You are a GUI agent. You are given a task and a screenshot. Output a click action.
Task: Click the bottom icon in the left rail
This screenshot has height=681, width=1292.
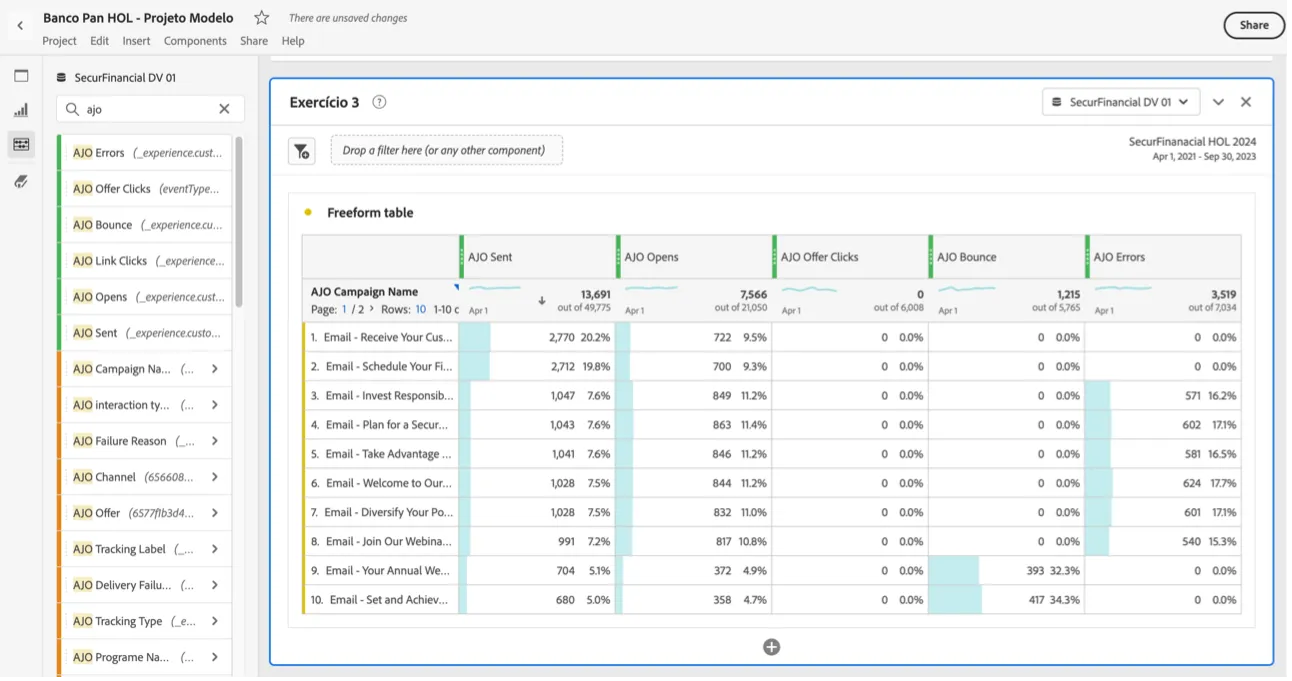(21, 181)
